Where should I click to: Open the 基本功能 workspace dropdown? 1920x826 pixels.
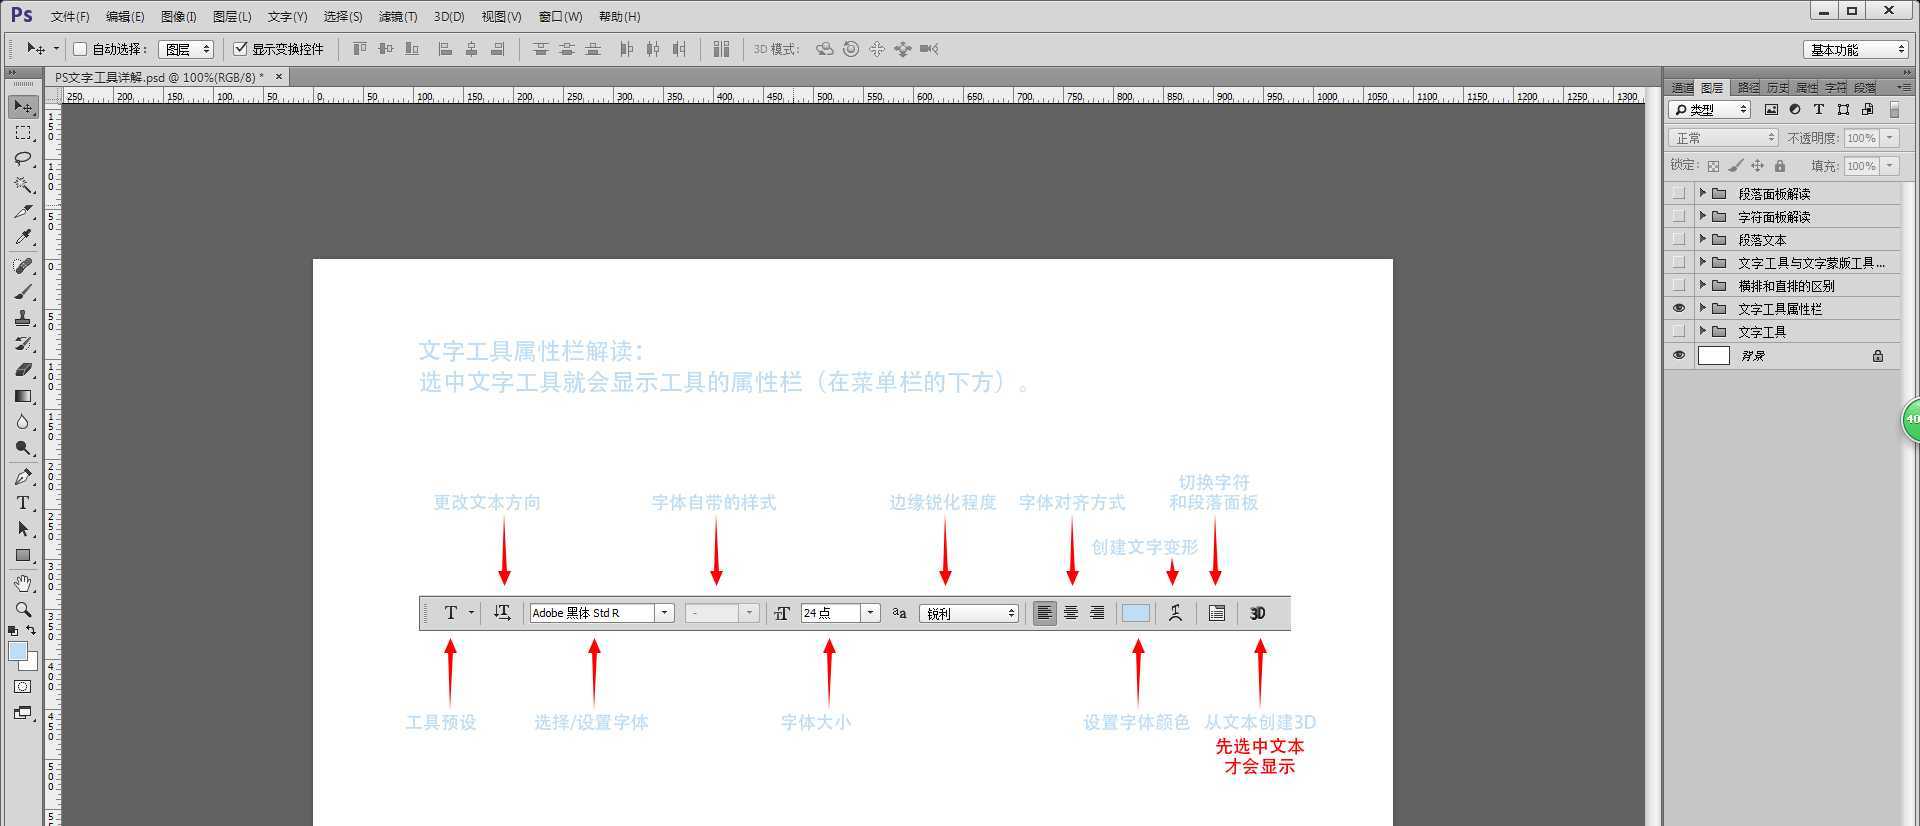1857,50
